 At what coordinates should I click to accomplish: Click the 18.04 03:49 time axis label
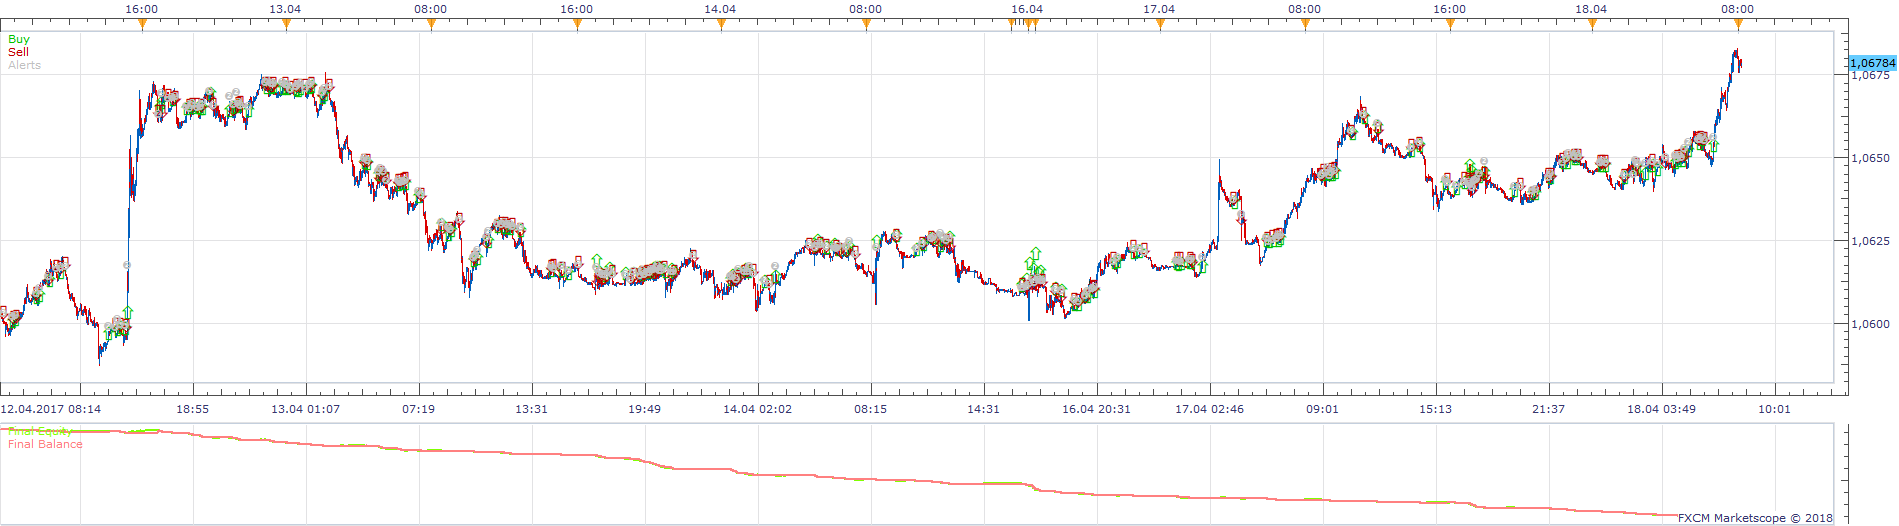[x=1661, y=409]
